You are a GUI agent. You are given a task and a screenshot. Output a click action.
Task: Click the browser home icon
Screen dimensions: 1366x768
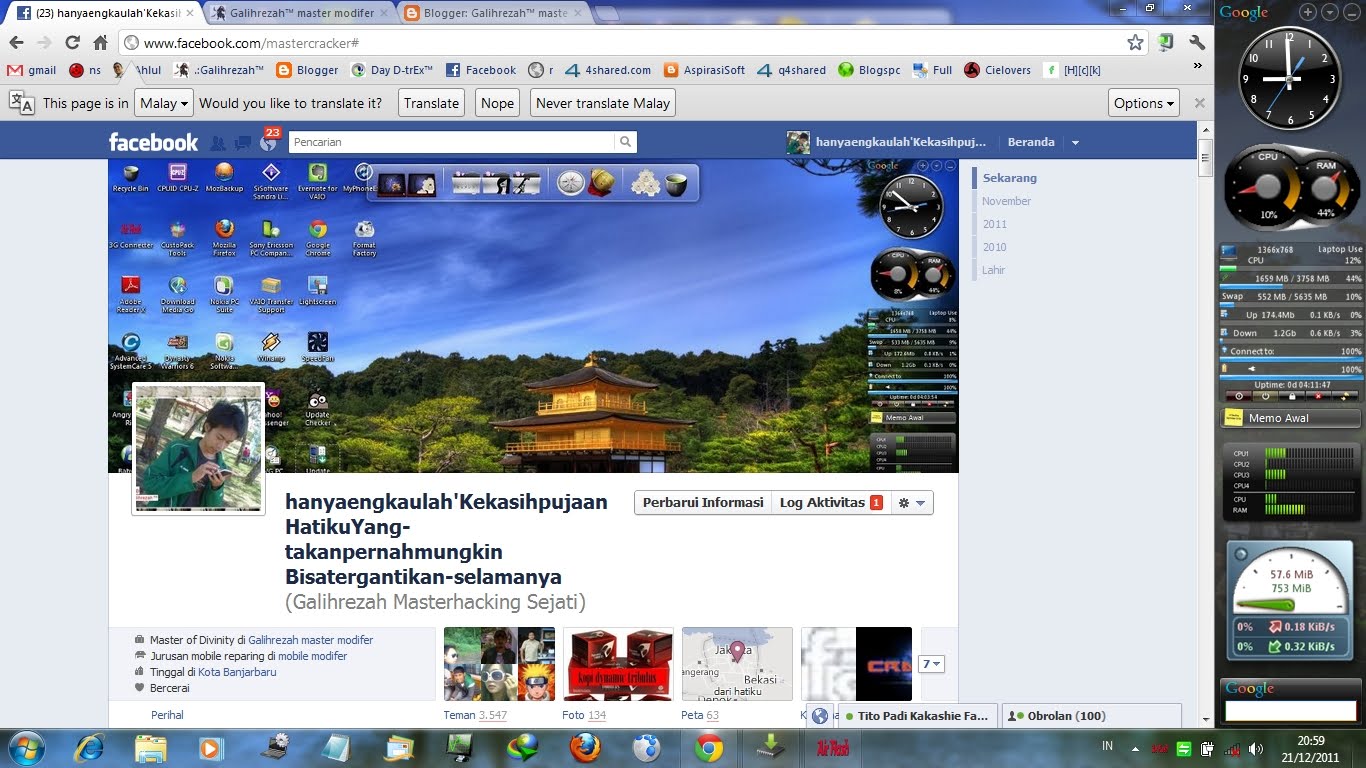[99, 44]
